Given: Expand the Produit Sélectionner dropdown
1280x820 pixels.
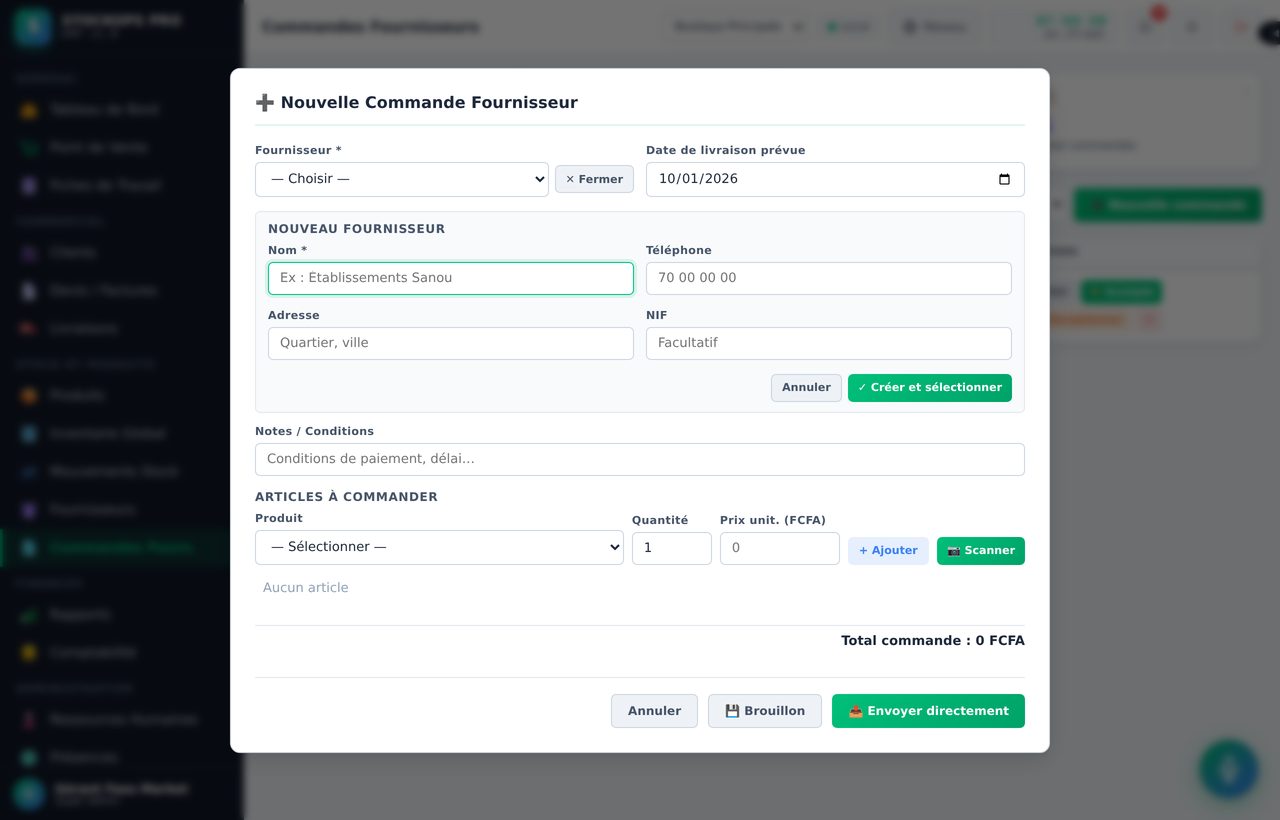Looking at the screenshot, I should click(x=439, y=548).
